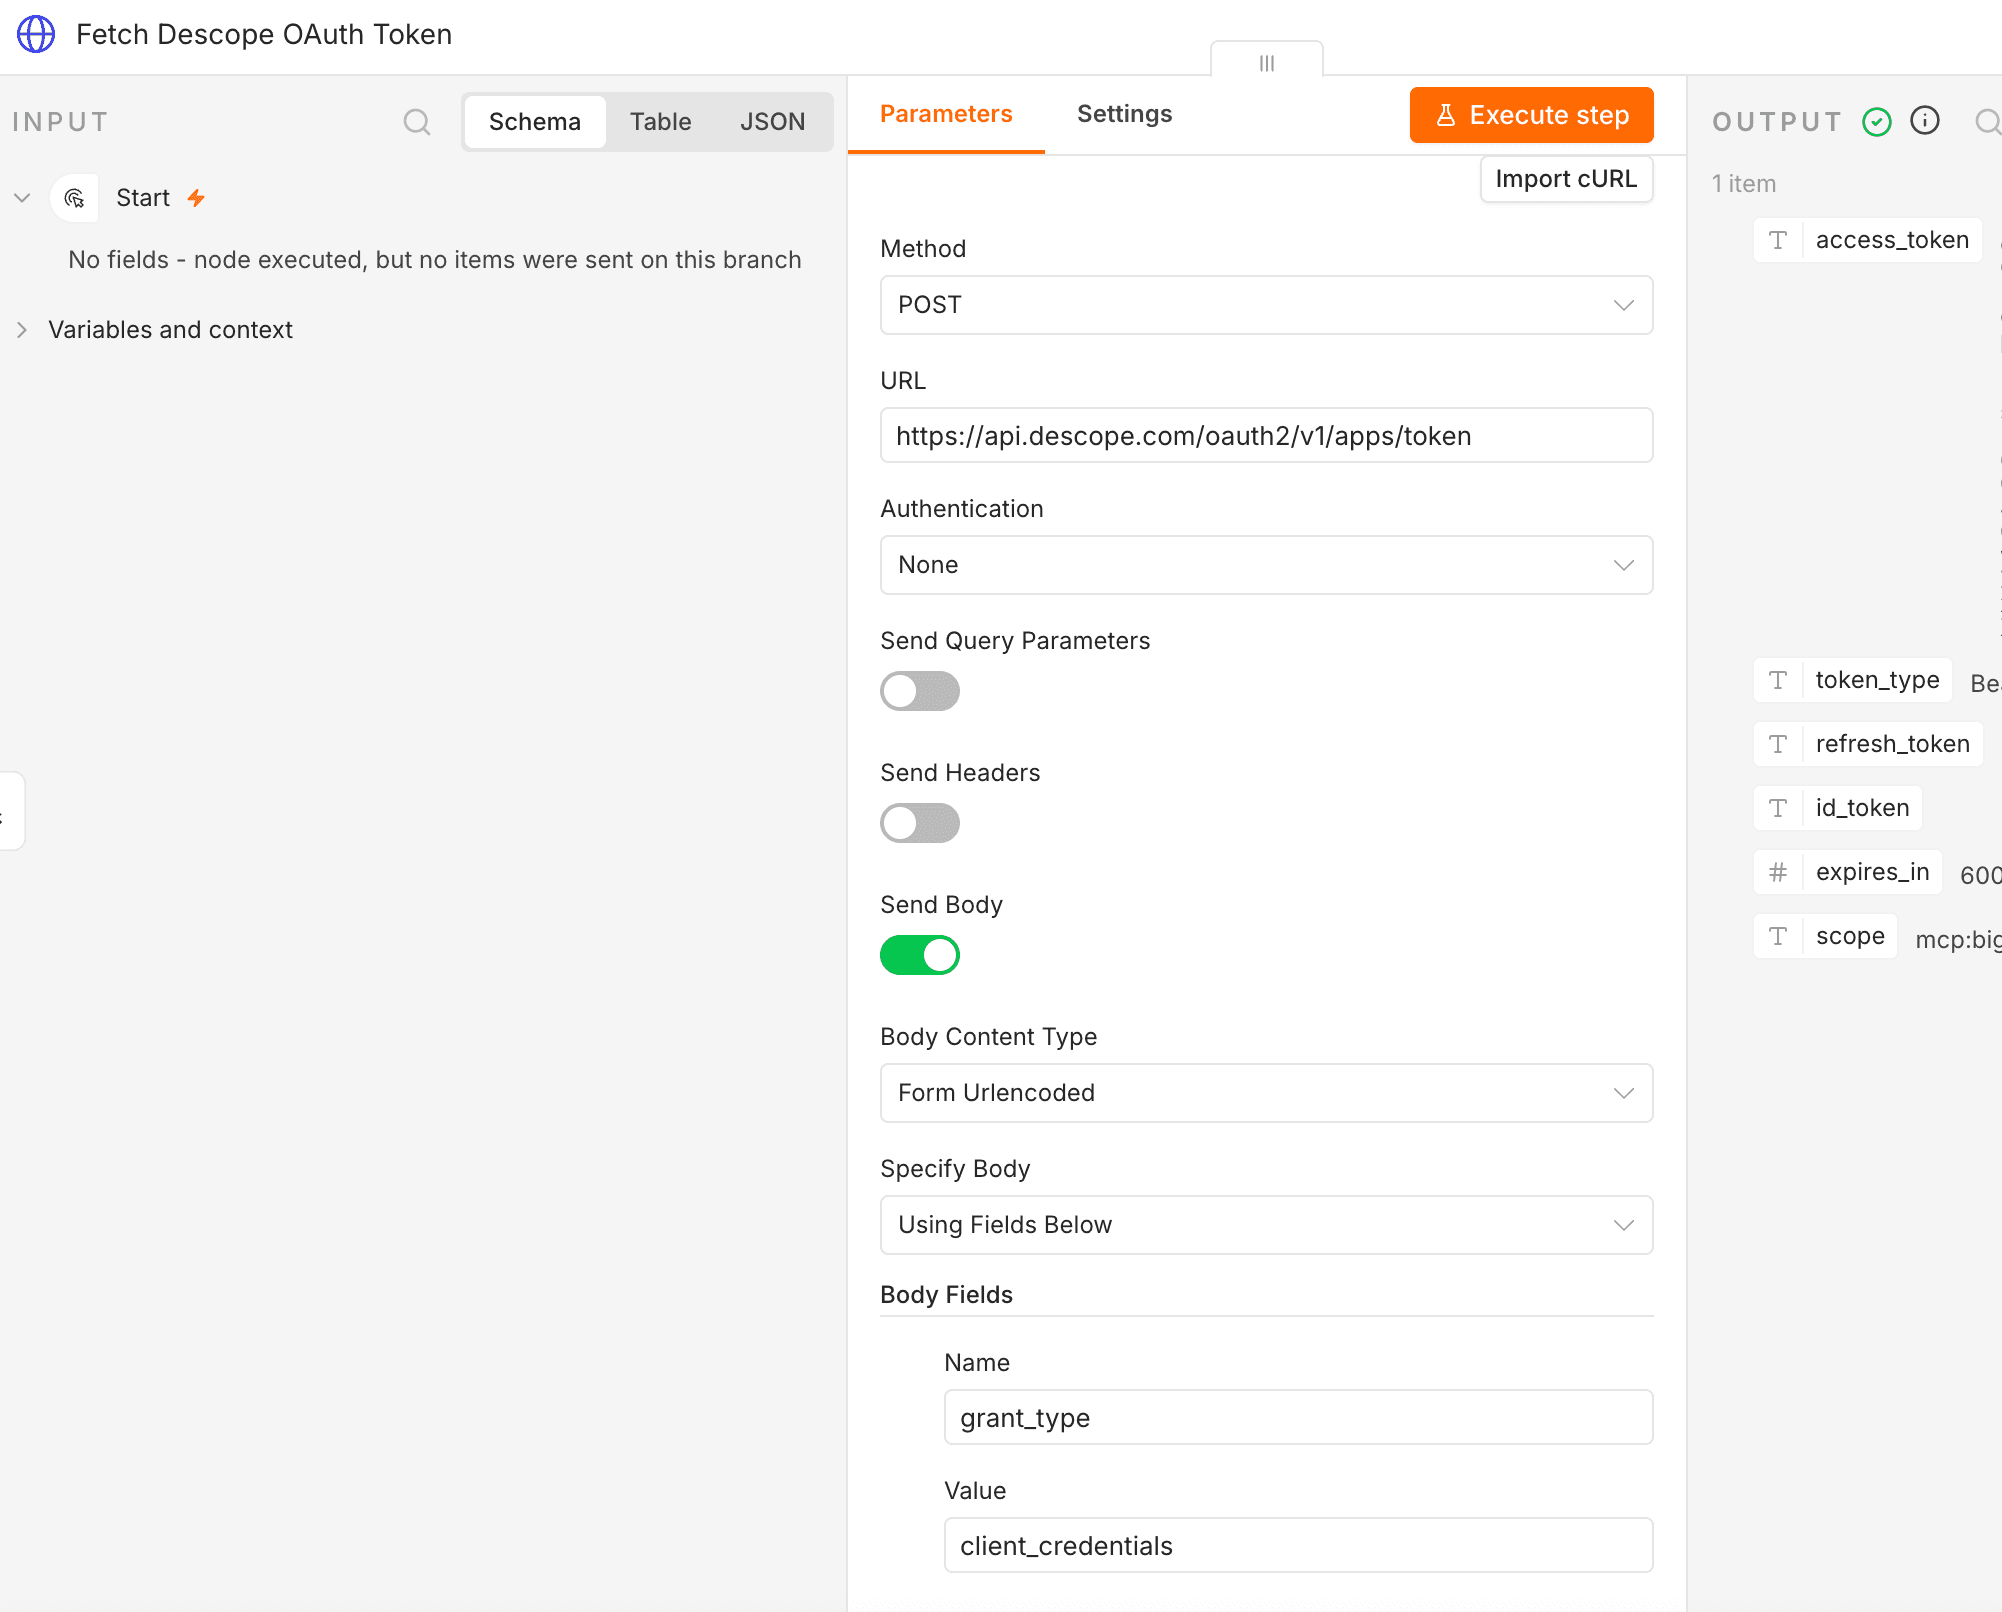2002x1612 pixels.
Task: Click the '1 item' output count
Action: point(1744,184)
